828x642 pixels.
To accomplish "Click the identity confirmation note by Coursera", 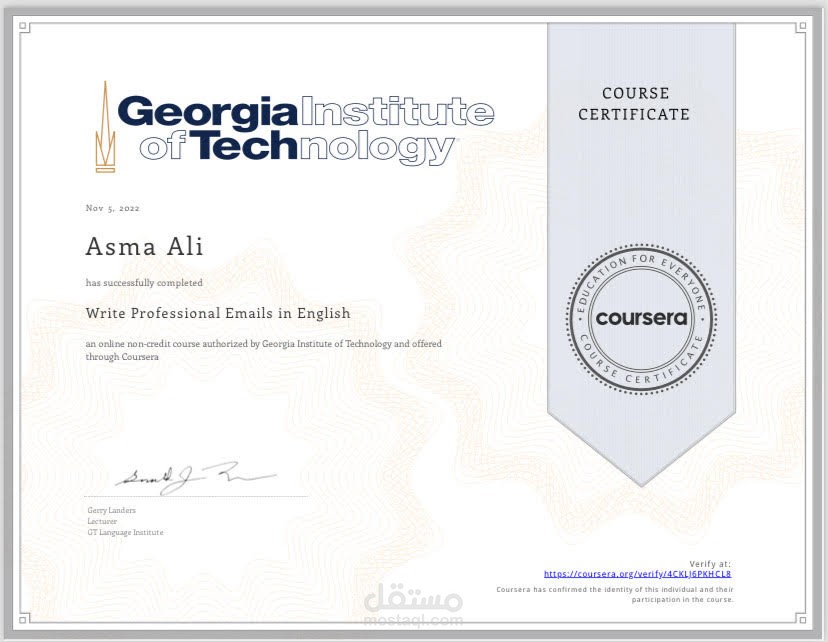I will 615,594.
